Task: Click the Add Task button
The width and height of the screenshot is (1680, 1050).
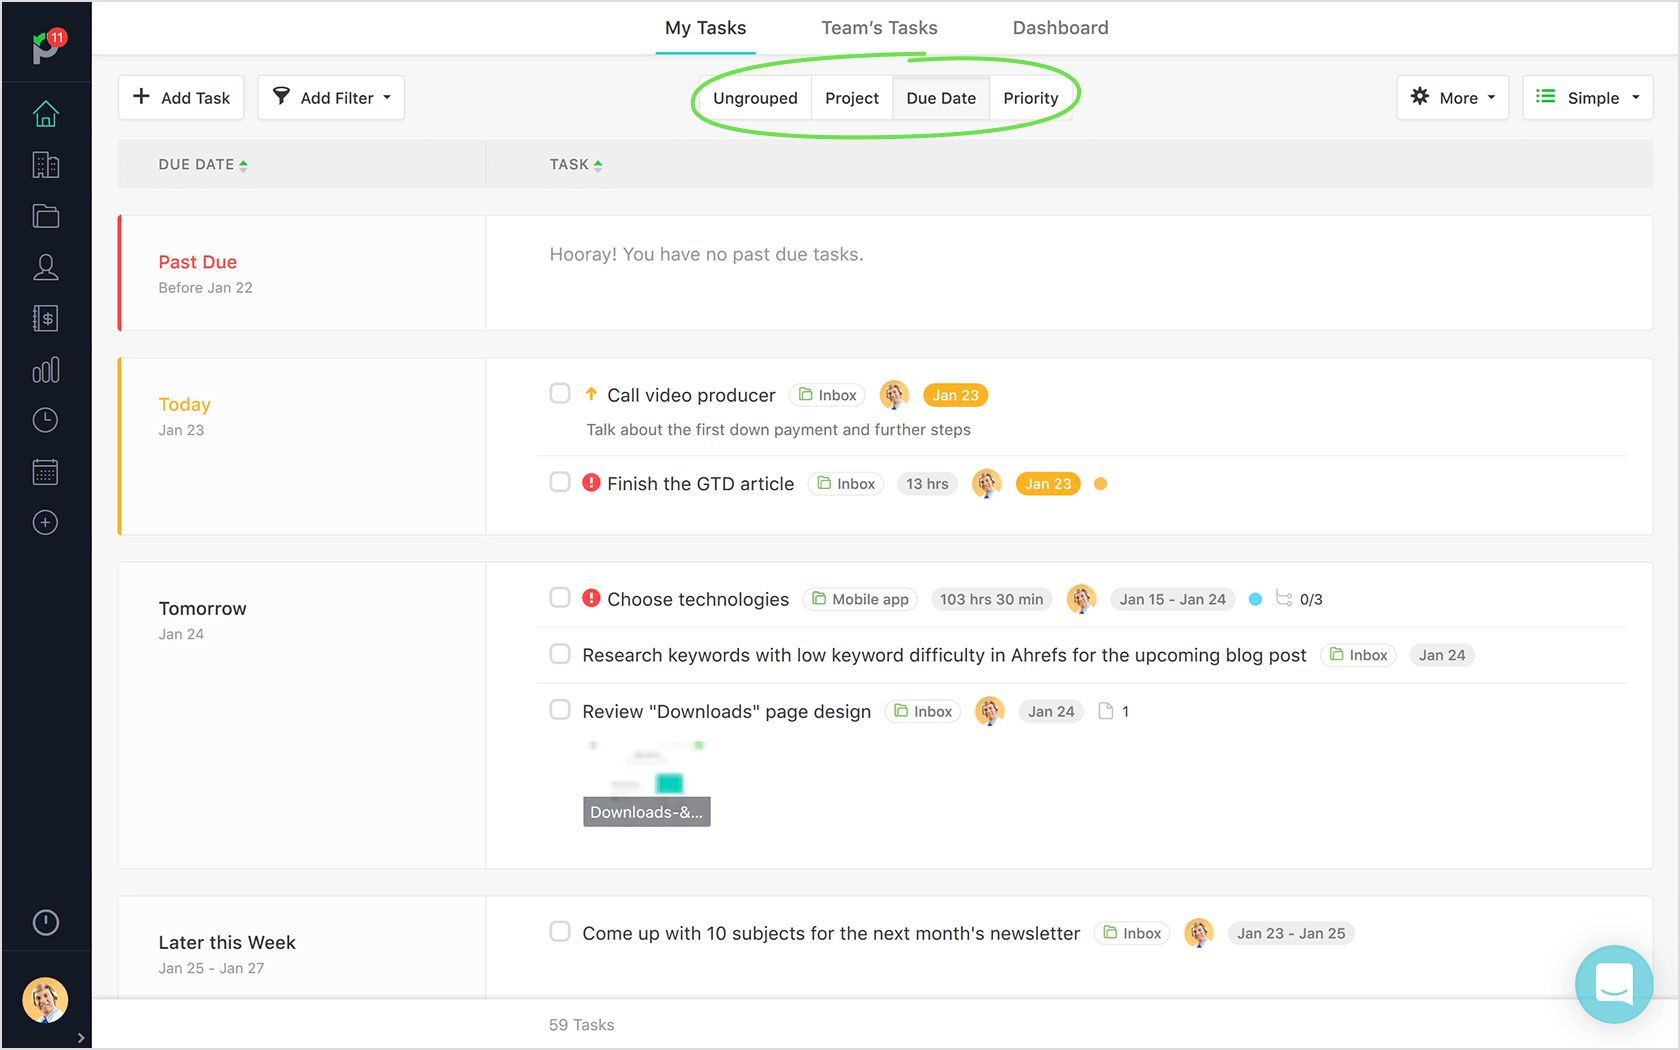Action: click(x=181, y=97)
